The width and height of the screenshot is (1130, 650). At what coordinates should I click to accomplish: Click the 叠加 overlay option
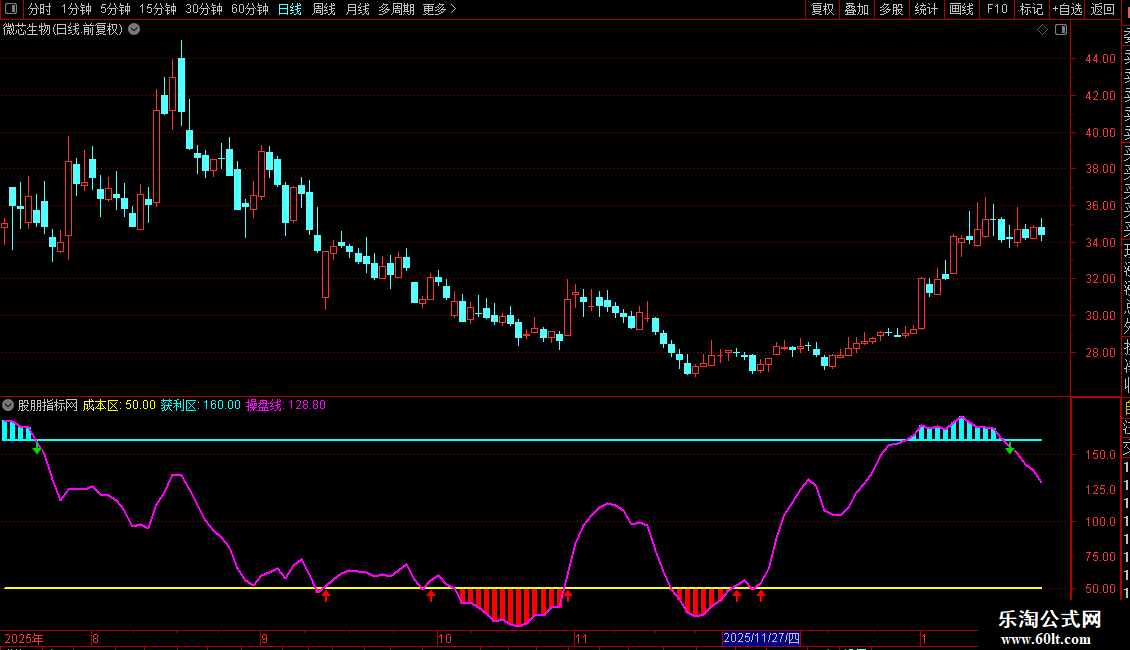pos(856,9)
